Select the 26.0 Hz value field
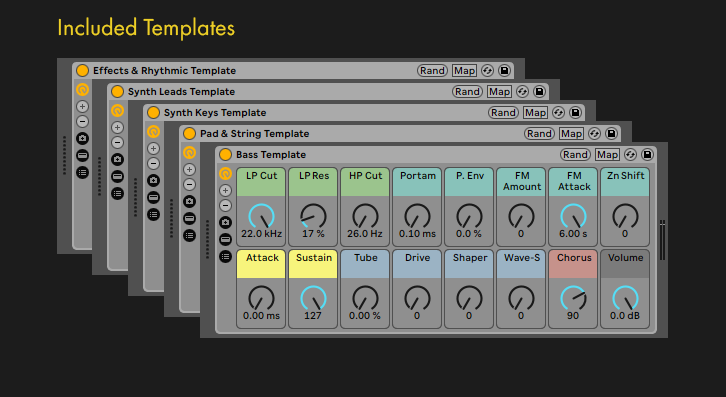Viewport: 726px width, 397px height. (x=365, y=233)
